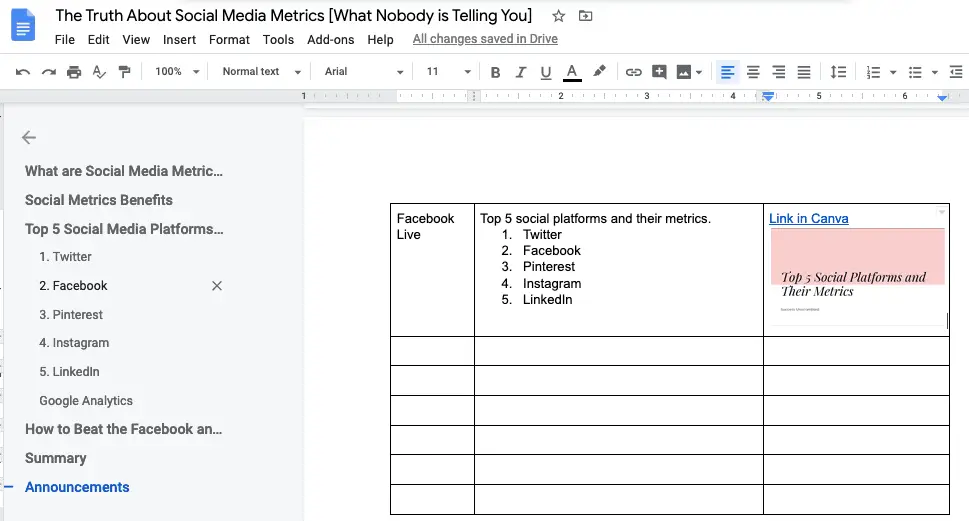Go to Top 5 Social Media Platforms heading
Viewport: 969px width, 521px height.
124,229
